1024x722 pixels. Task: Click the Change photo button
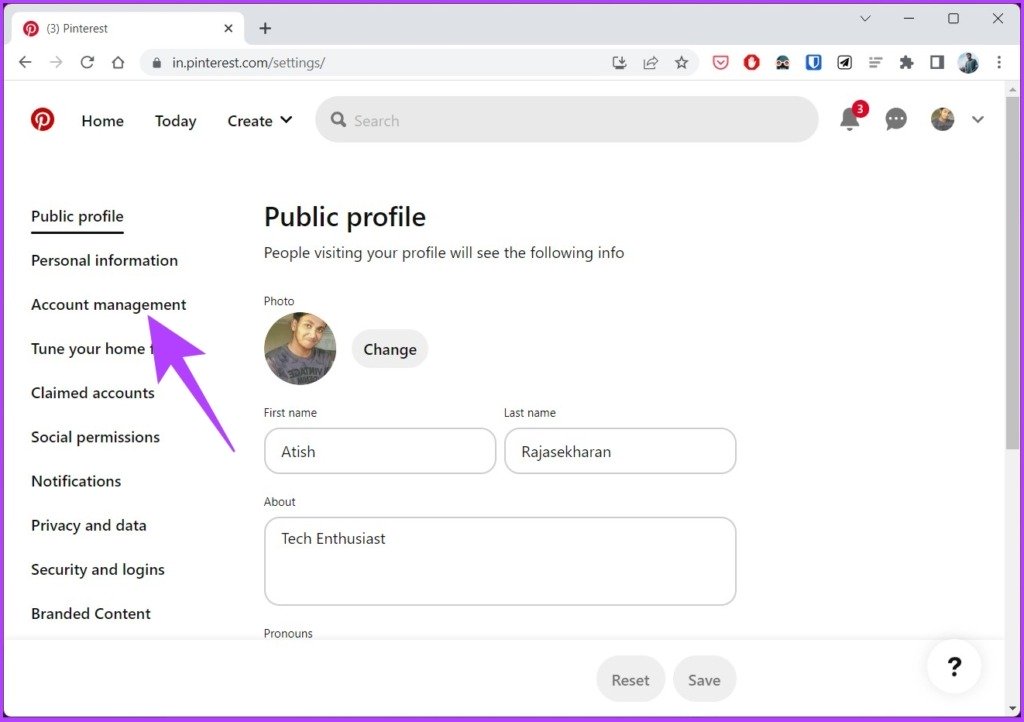390,349
